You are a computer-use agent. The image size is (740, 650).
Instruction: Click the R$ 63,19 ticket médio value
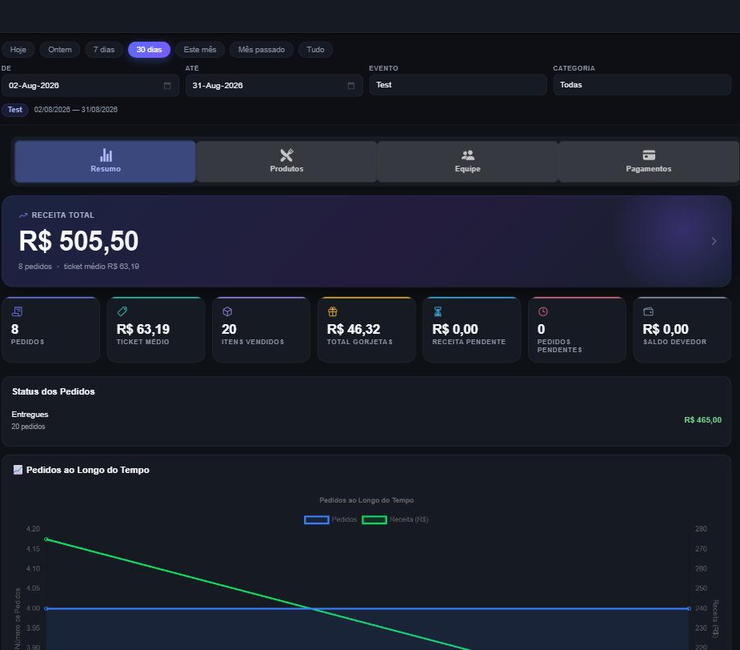click(x=143, y=329)
